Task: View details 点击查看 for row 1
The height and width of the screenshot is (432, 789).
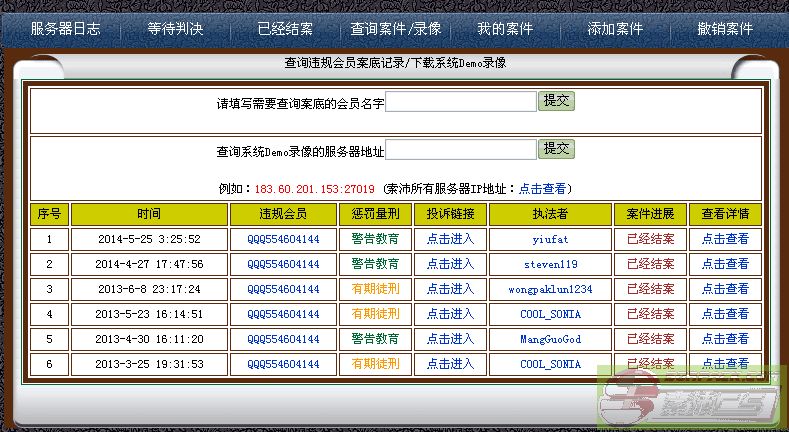Action: 725,240
